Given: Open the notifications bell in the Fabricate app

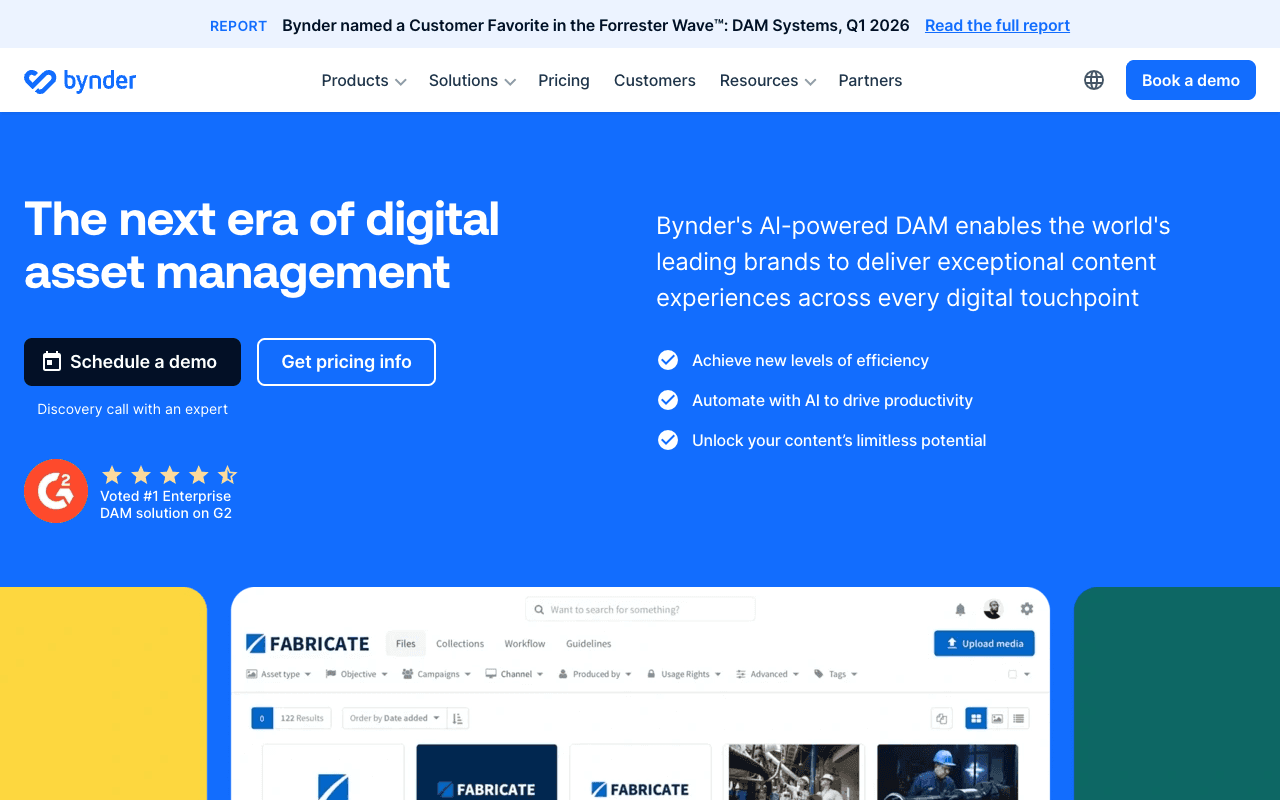Looking at the screenshot, I should [960, 609].
